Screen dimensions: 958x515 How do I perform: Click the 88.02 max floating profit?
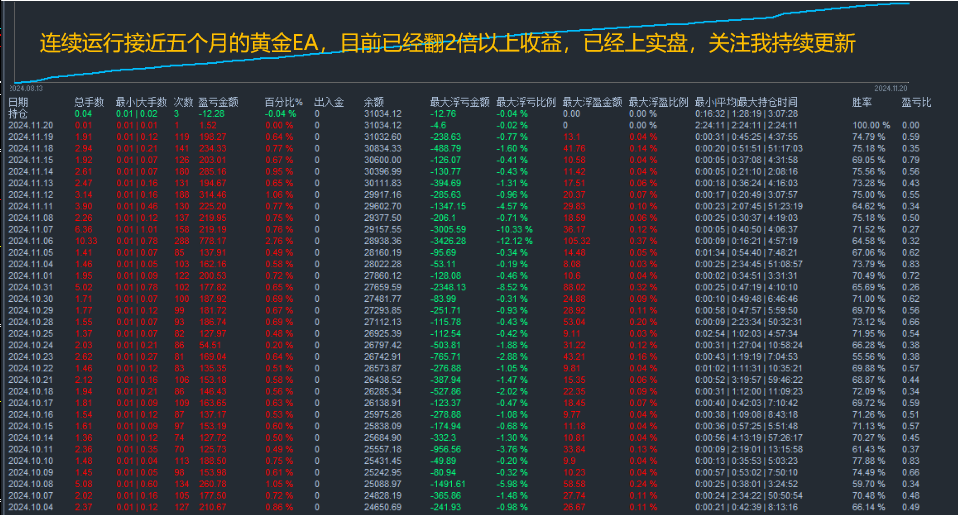(x=574, y=287)
